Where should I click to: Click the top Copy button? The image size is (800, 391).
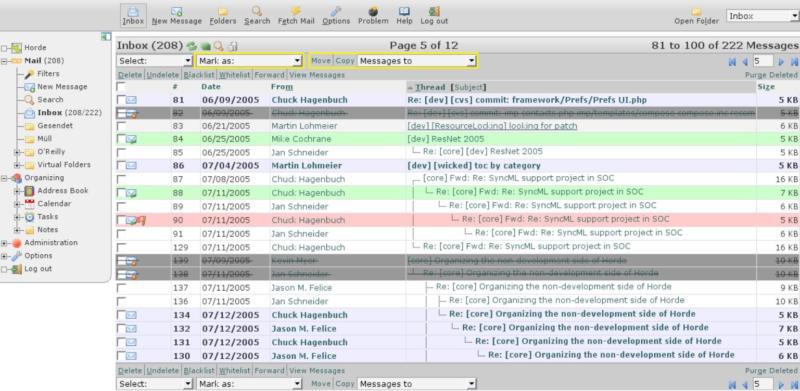[x=345, y=61]
